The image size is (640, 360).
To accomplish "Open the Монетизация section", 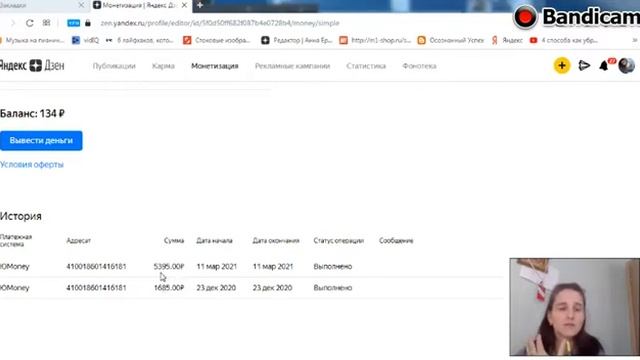I will click(x=215, y=66).
